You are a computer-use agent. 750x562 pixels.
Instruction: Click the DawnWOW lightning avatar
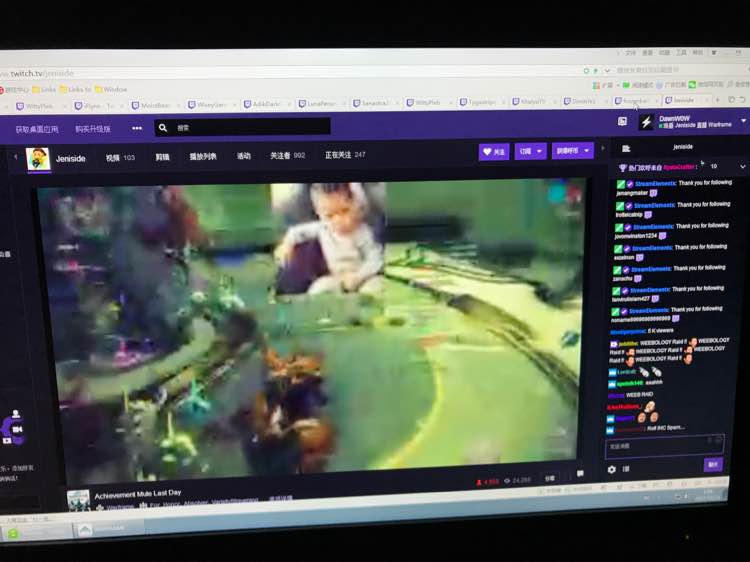tap(646, 122)
